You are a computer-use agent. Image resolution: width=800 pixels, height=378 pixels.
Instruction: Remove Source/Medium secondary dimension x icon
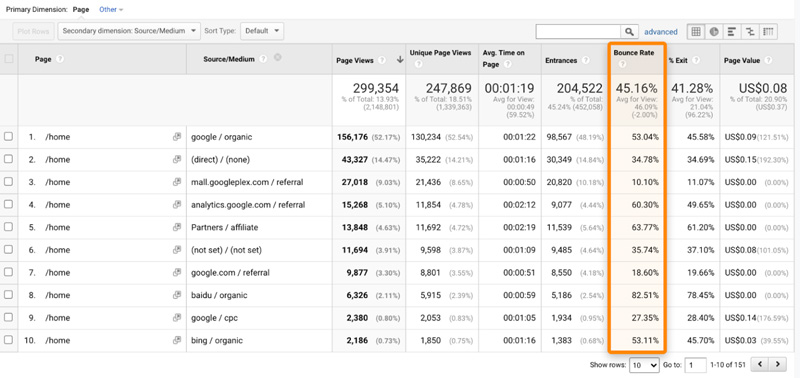(x=277, y=58)
